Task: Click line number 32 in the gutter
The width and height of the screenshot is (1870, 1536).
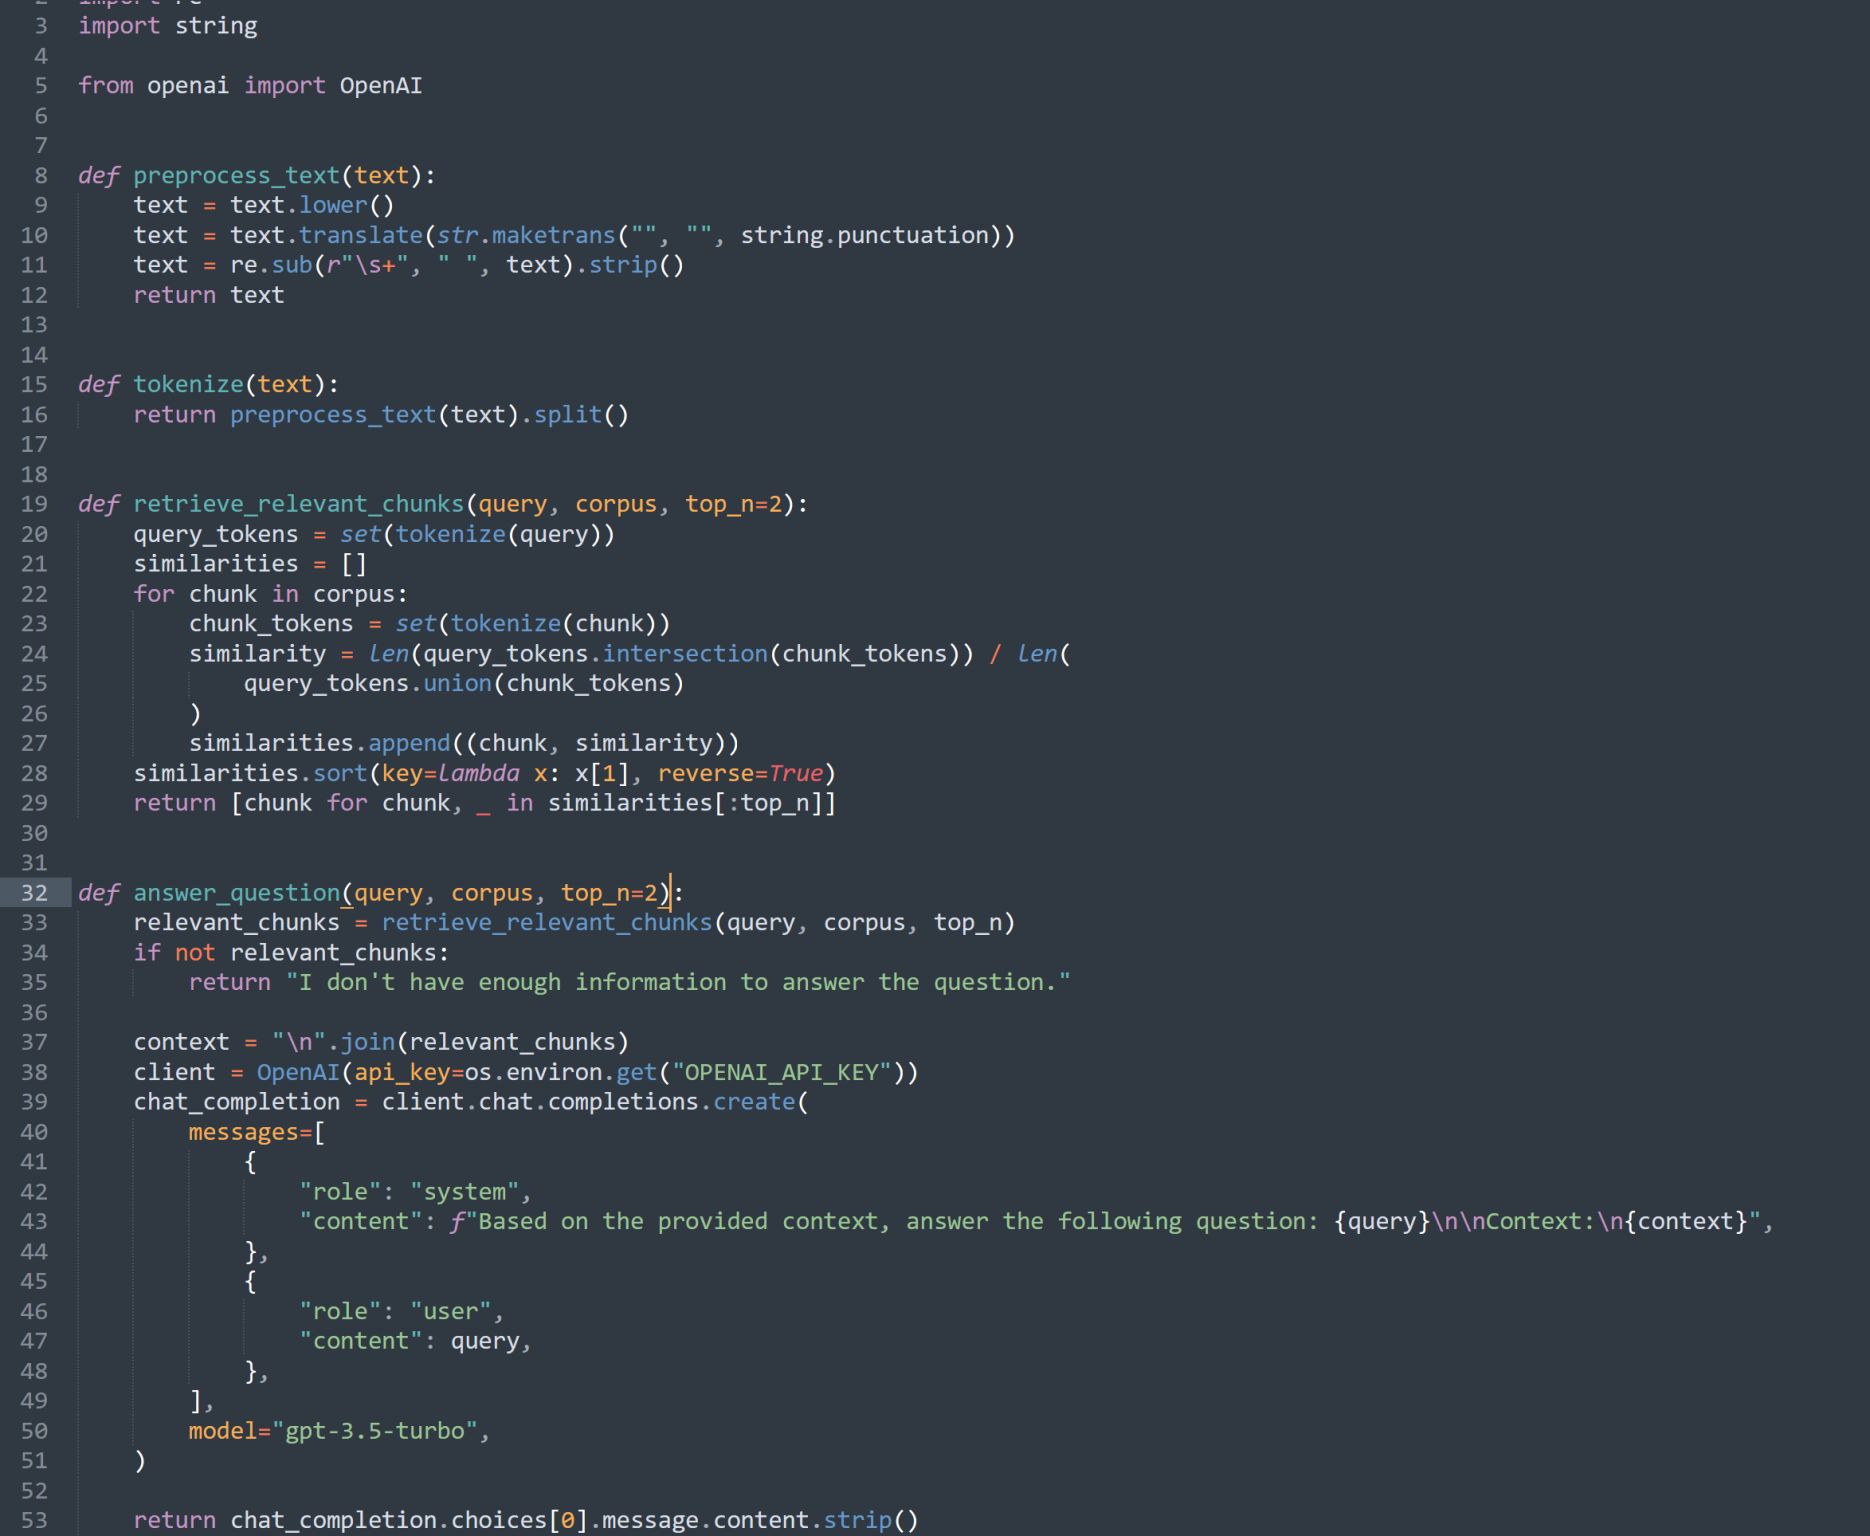Action: coord(34,893)
